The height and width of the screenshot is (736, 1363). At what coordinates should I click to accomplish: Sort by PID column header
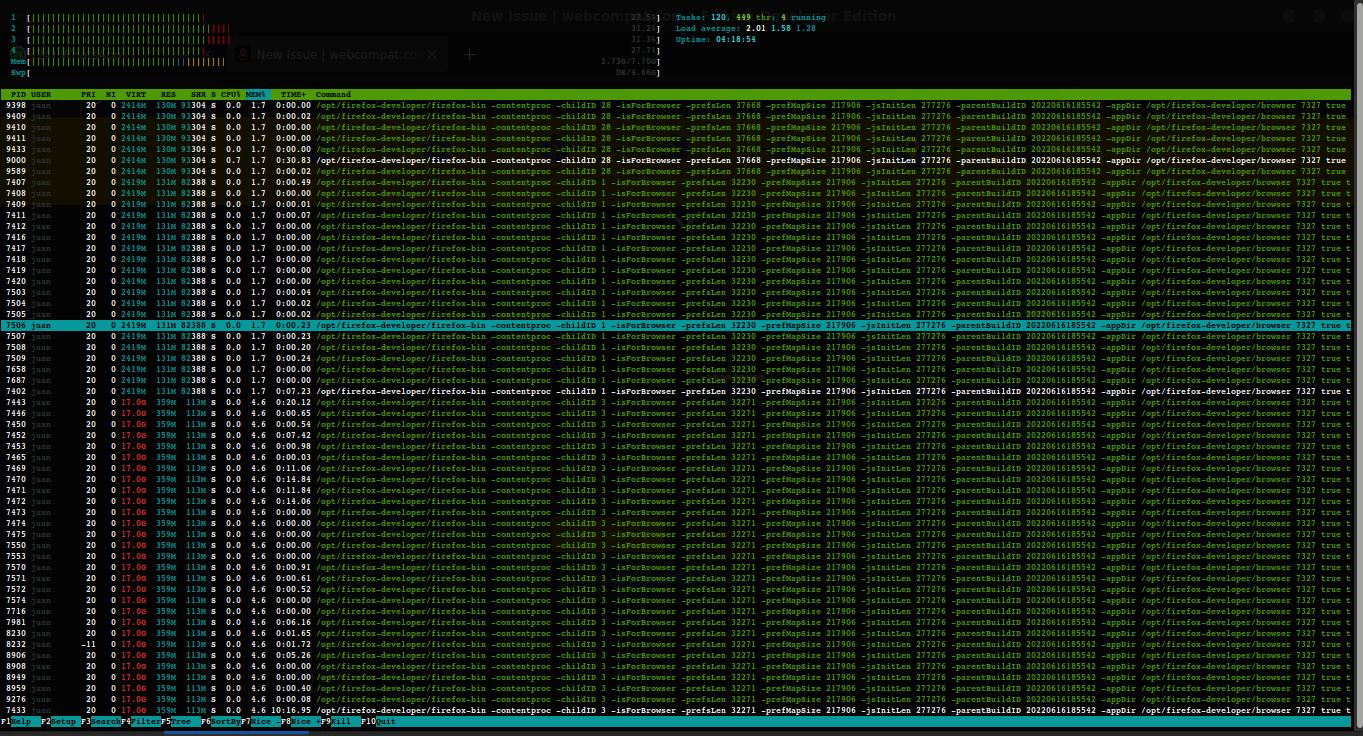[x=19, y=94]
